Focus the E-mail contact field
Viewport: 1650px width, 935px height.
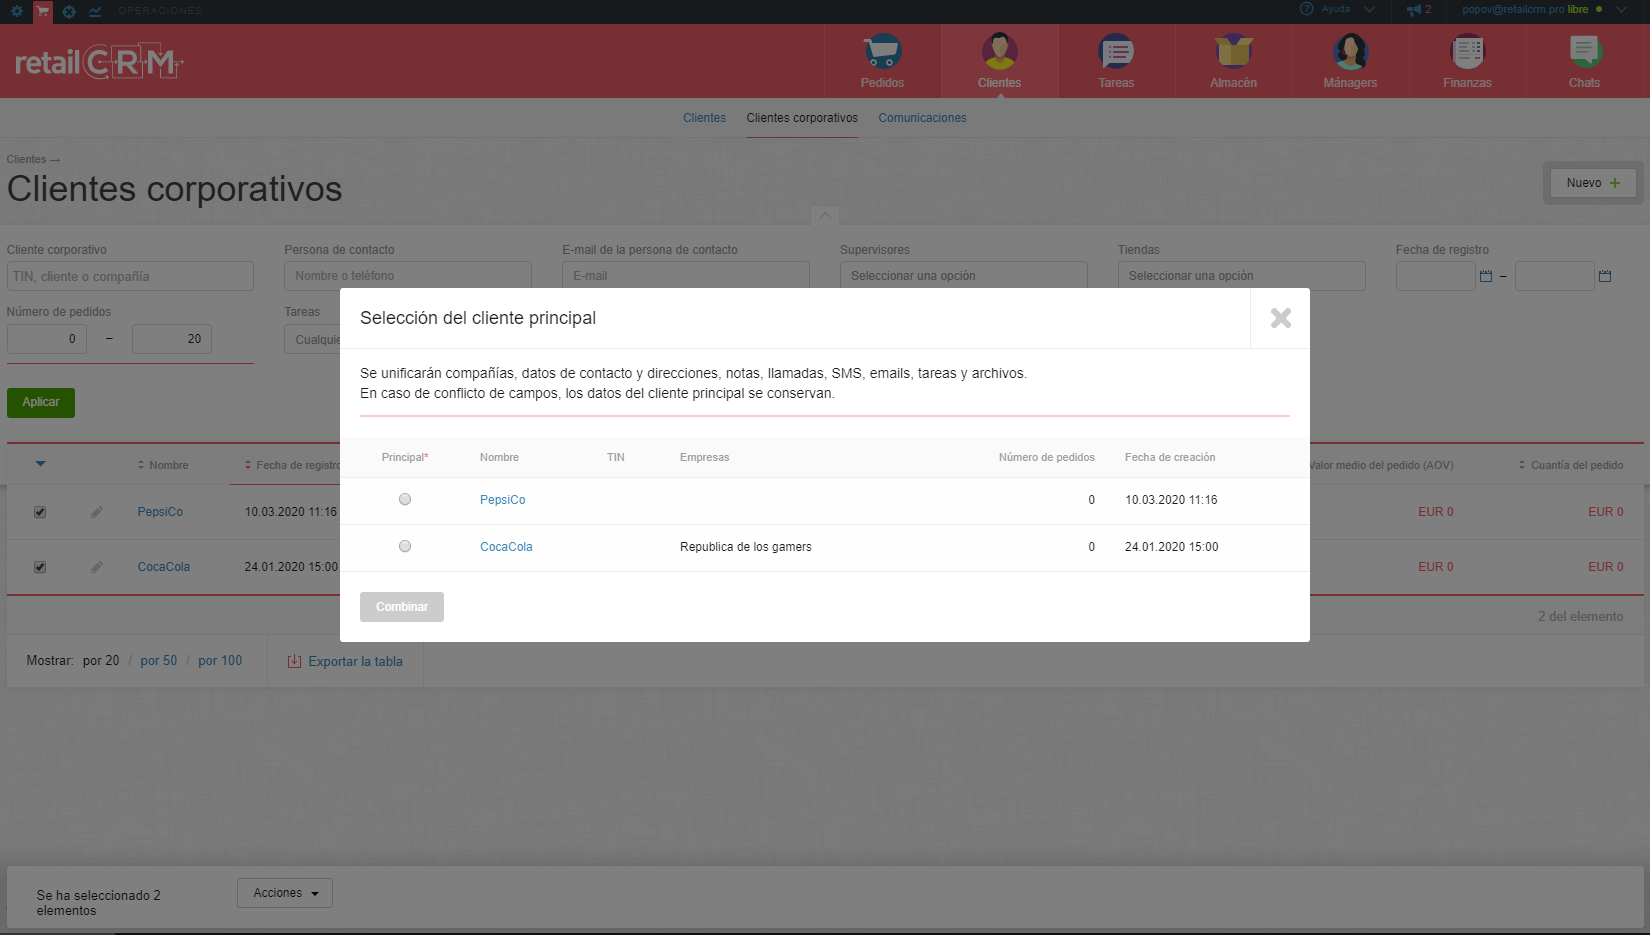(686, 276)
